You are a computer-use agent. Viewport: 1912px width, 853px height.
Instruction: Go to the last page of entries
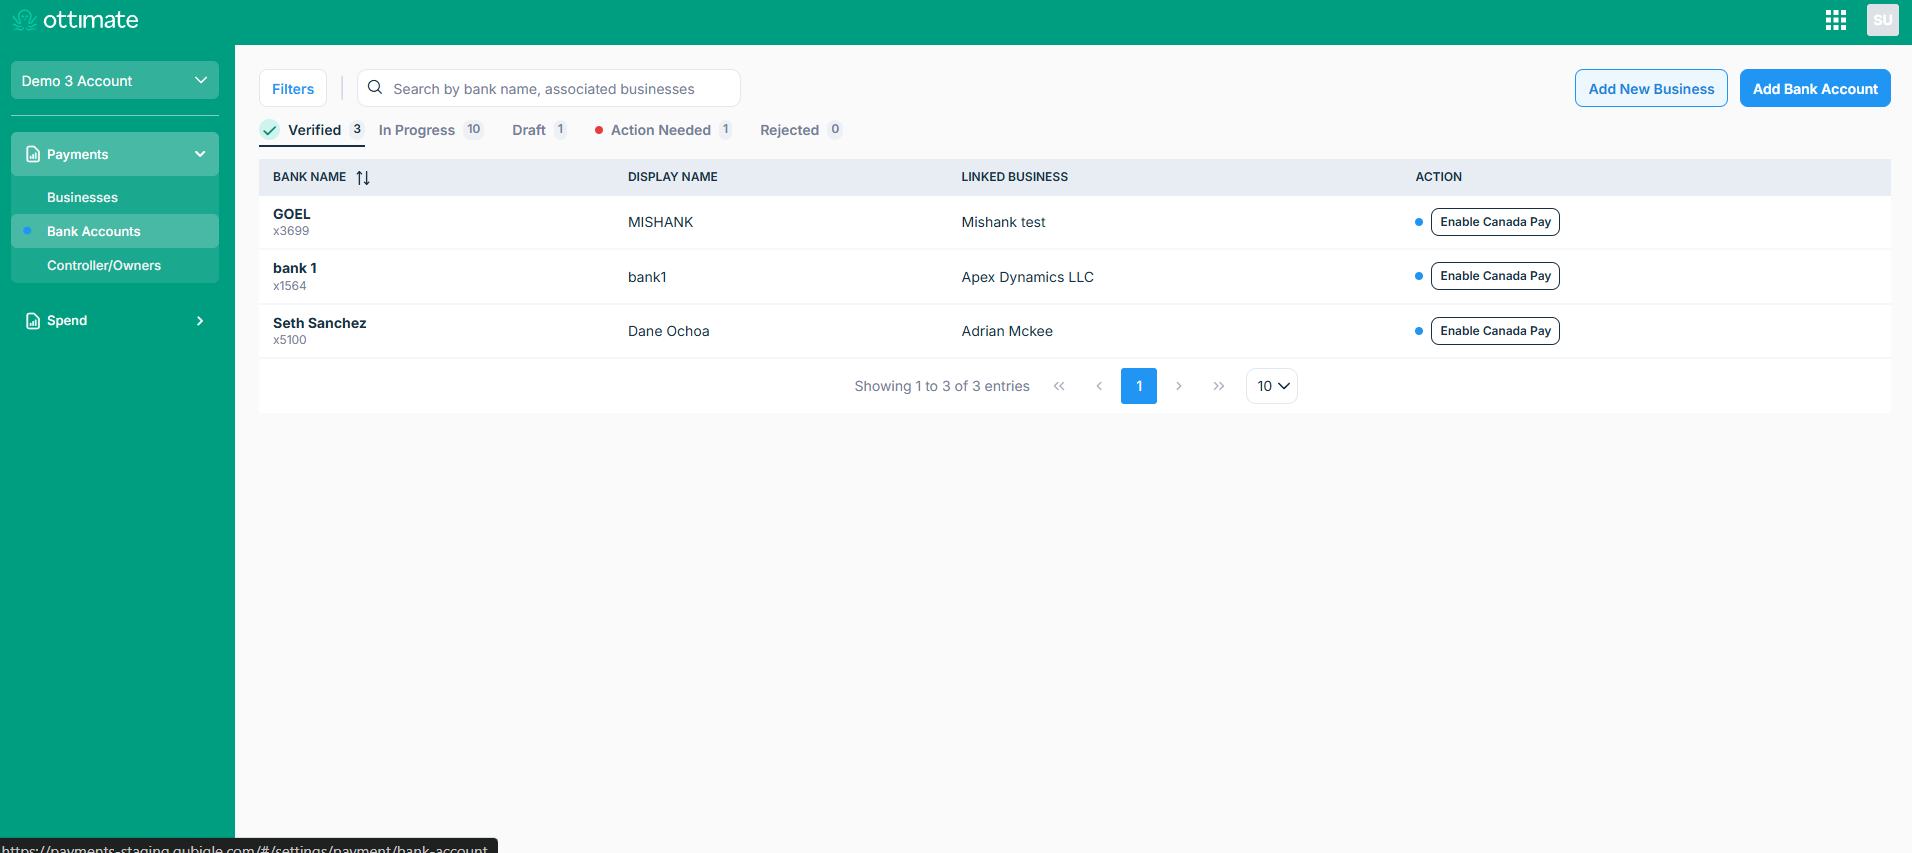pos(1219,386)
